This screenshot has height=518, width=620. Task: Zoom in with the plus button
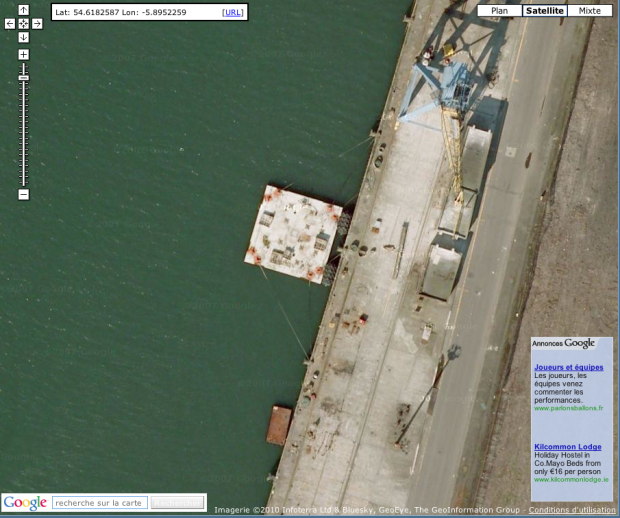click(x=23, y=54)
